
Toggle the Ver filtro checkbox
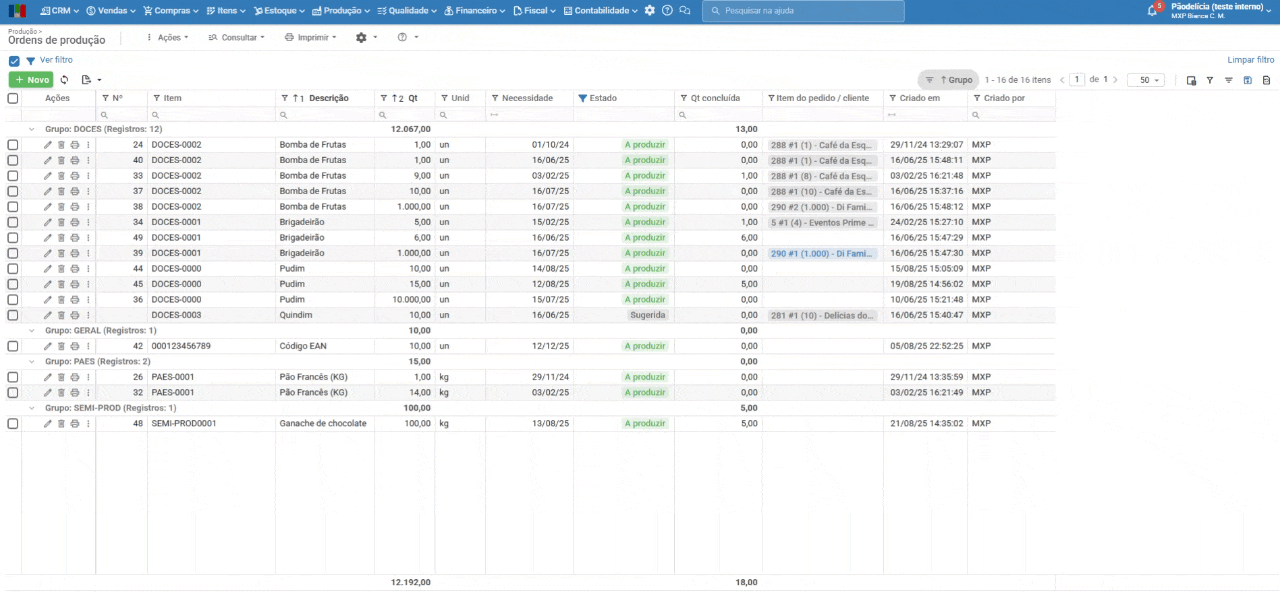(14, 61)
